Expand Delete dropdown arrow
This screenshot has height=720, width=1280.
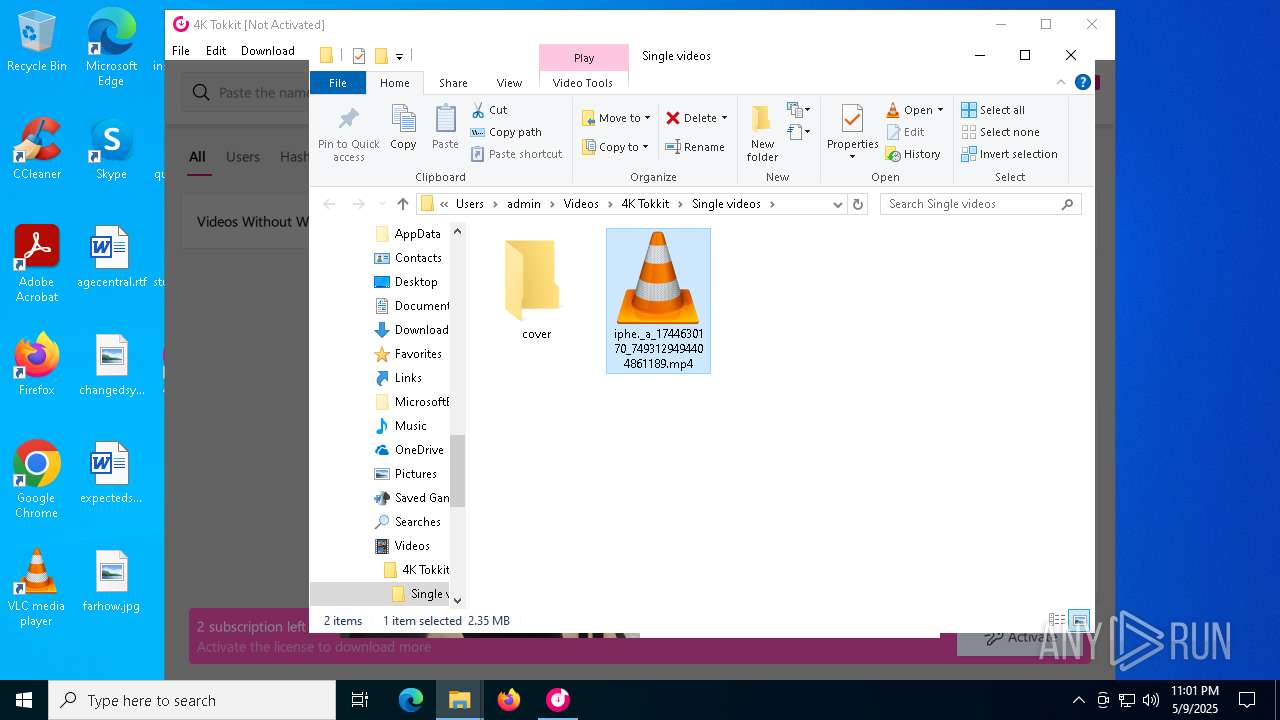pyautogui.click(x=724, y=118)
